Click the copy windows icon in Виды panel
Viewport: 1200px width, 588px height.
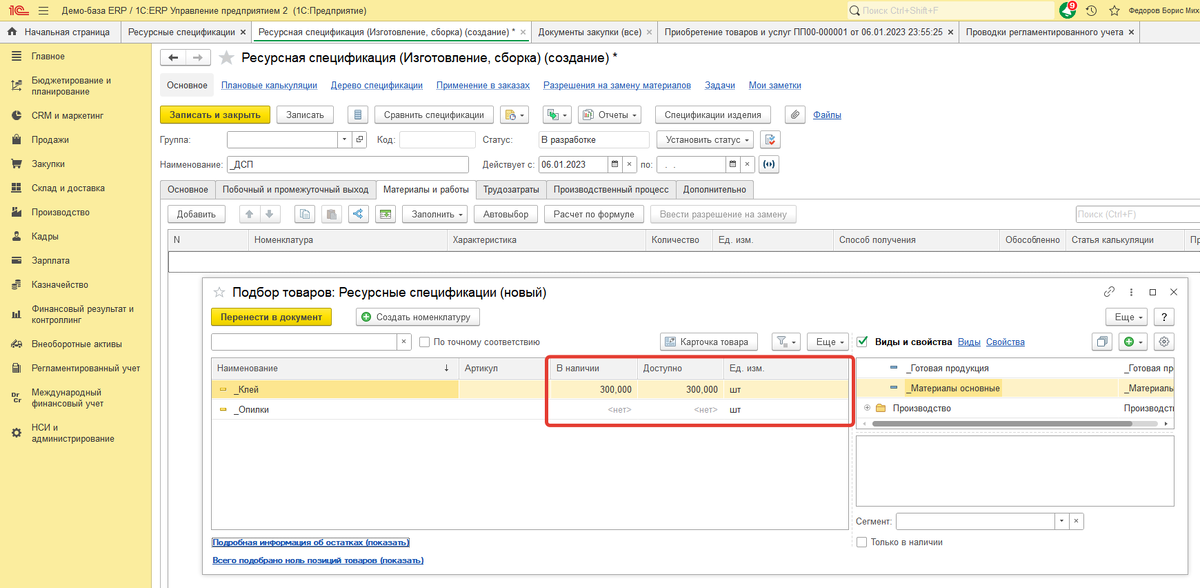pos(1102,342)
